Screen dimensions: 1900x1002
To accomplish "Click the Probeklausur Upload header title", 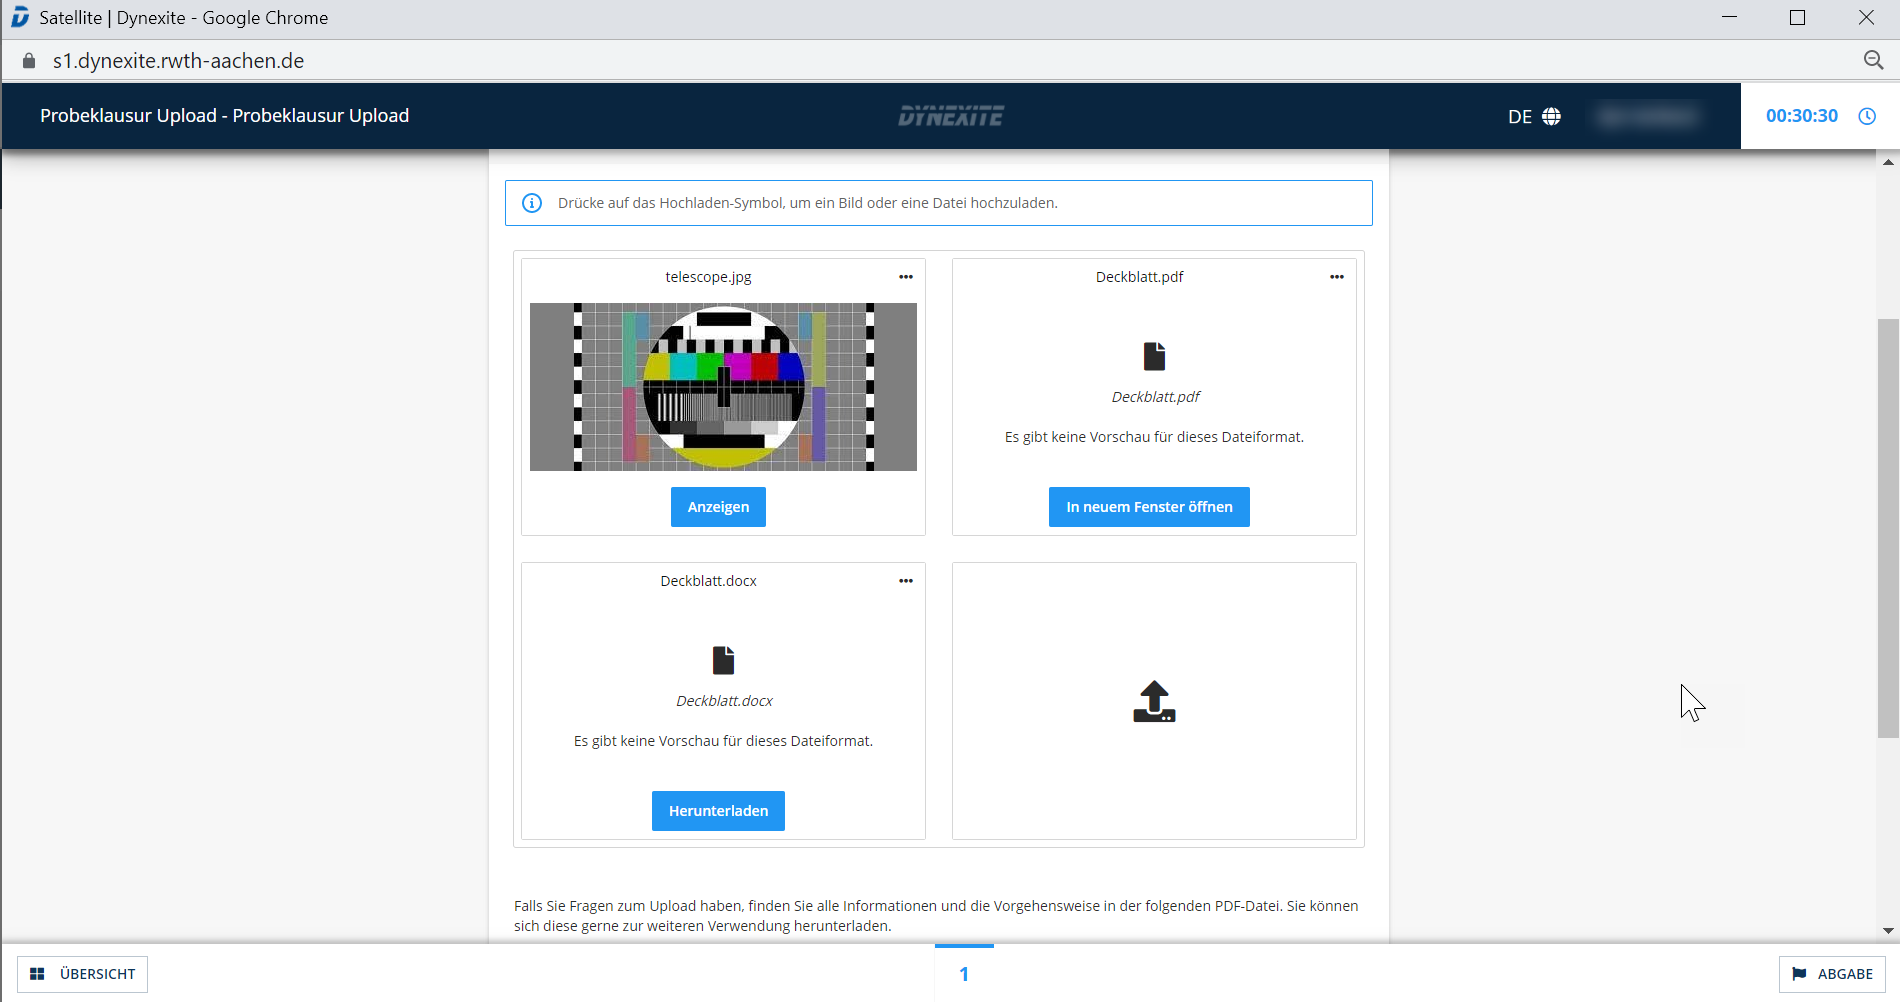I will coord(225,116).
